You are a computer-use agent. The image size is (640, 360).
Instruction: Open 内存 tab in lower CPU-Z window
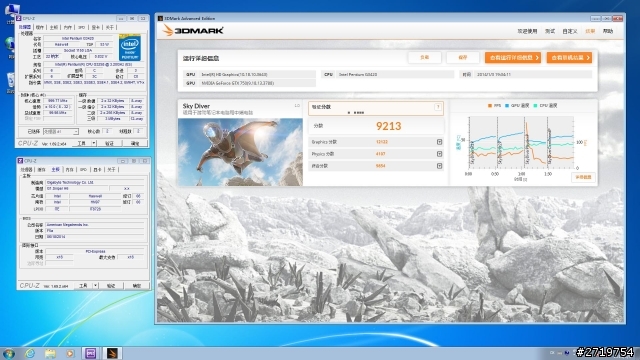pos(70,170)
